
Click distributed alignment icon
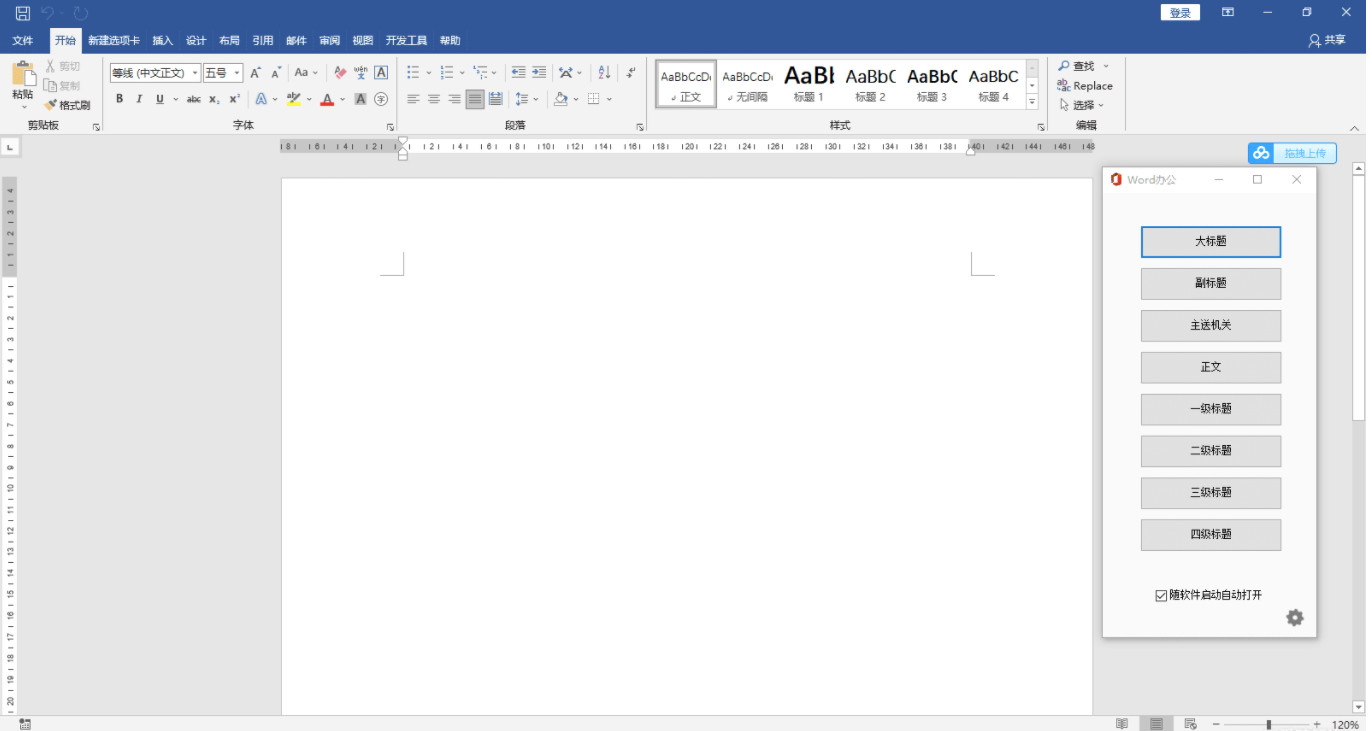click(x=495, y=99)
